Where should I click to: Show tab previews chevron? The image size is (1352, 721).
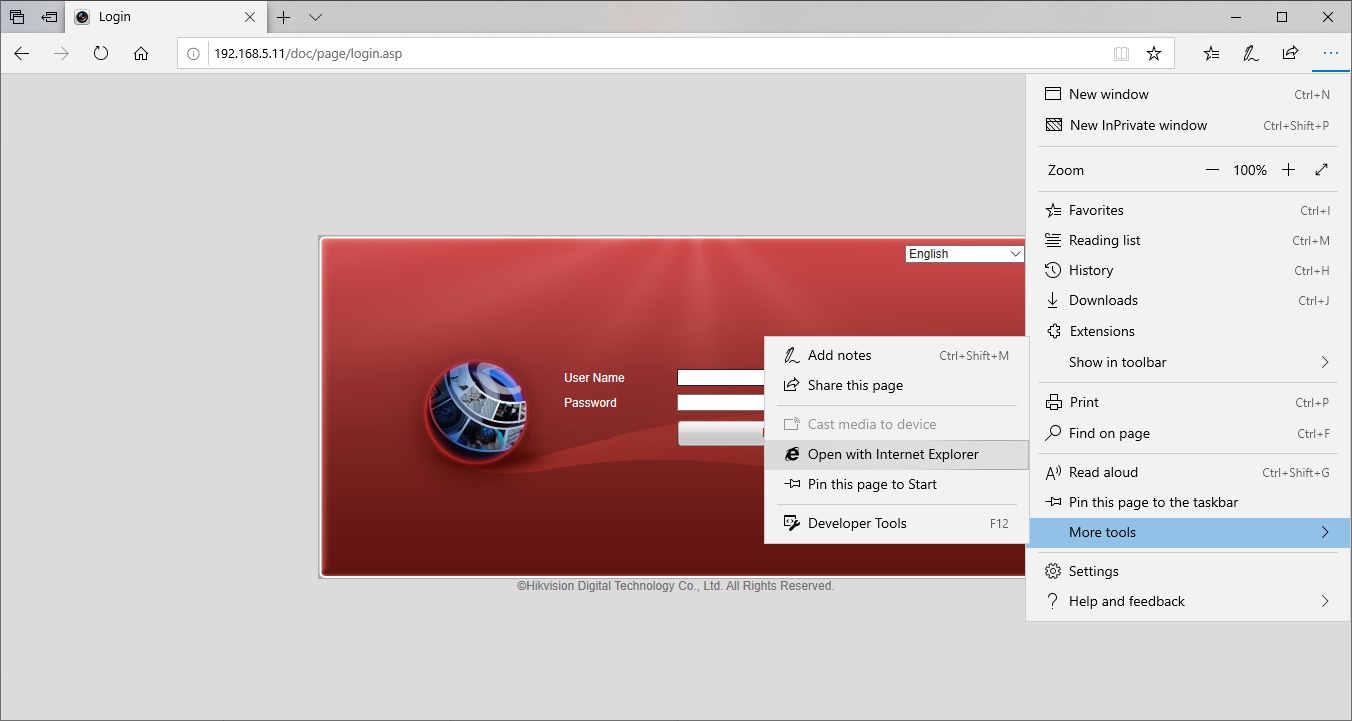315,17
